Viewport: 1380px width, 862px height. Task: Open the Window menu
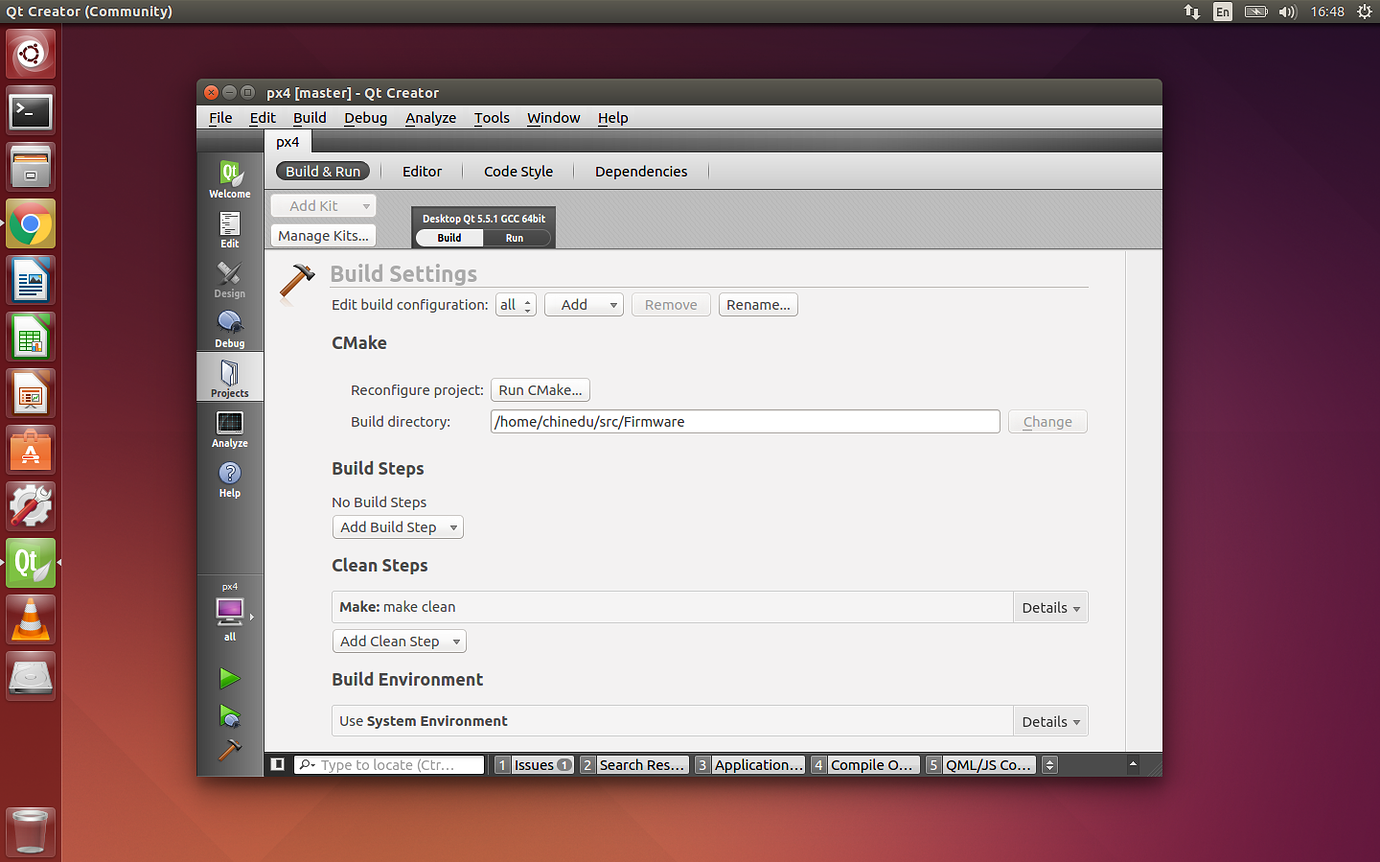(553, 118)
